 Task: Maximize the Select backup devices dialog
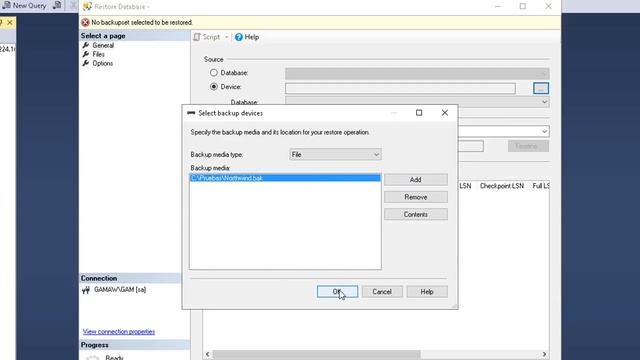(x=419, y=113)
